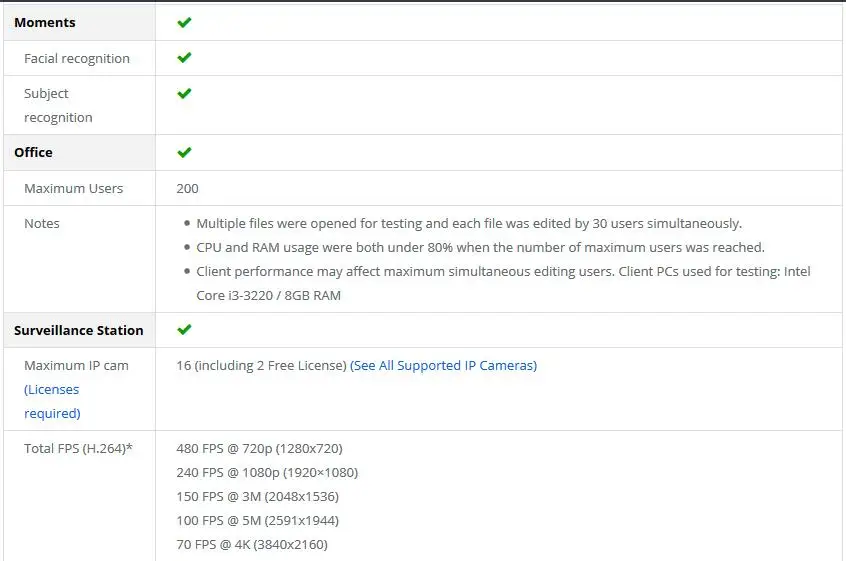
Task: Click the Maximum Users label
Action: tap(73, 188)
